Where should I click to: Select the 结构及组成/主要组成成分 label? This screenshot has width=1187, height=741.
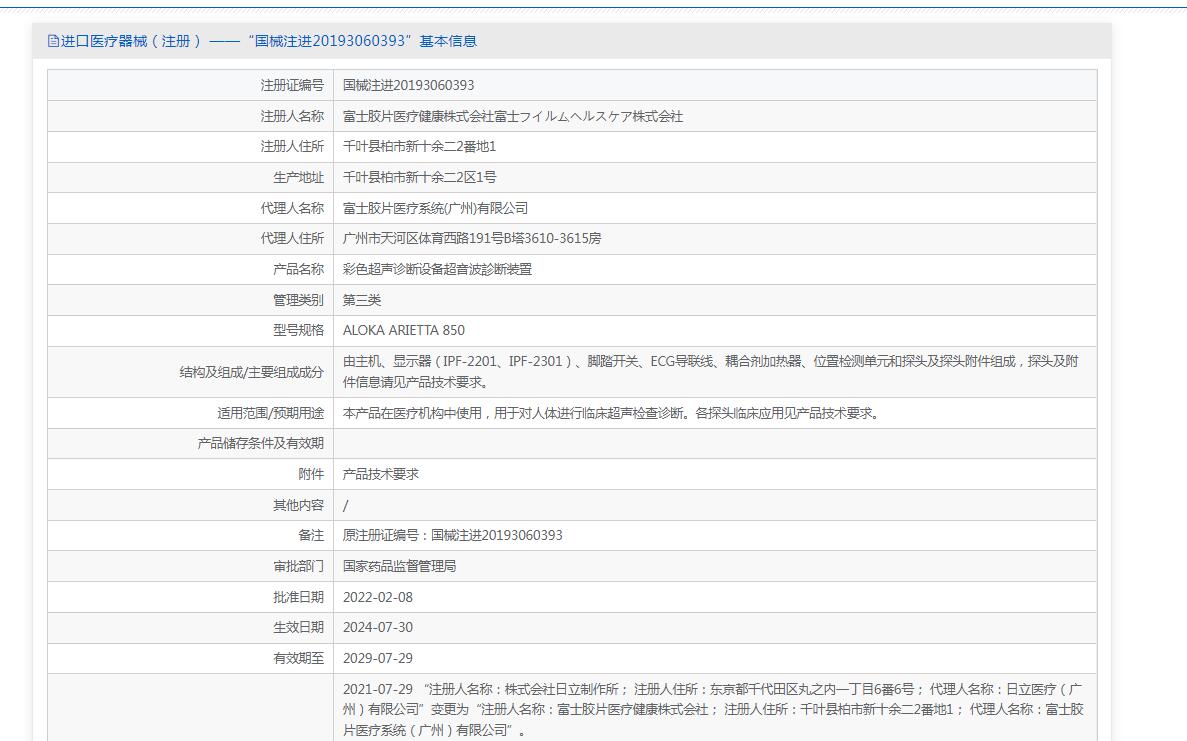click(251, 372)
